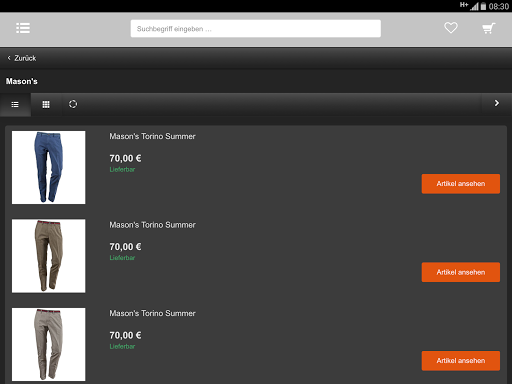The width and height of the screenshot is (512, 384).
Task: Open olive Torino Summer trousers thumbnail
Action: coord(49,256)
